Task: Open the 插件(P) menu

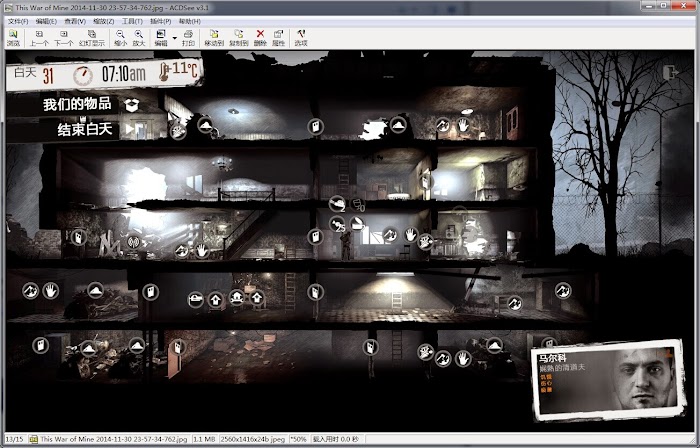Action: [x=161, y=21]
